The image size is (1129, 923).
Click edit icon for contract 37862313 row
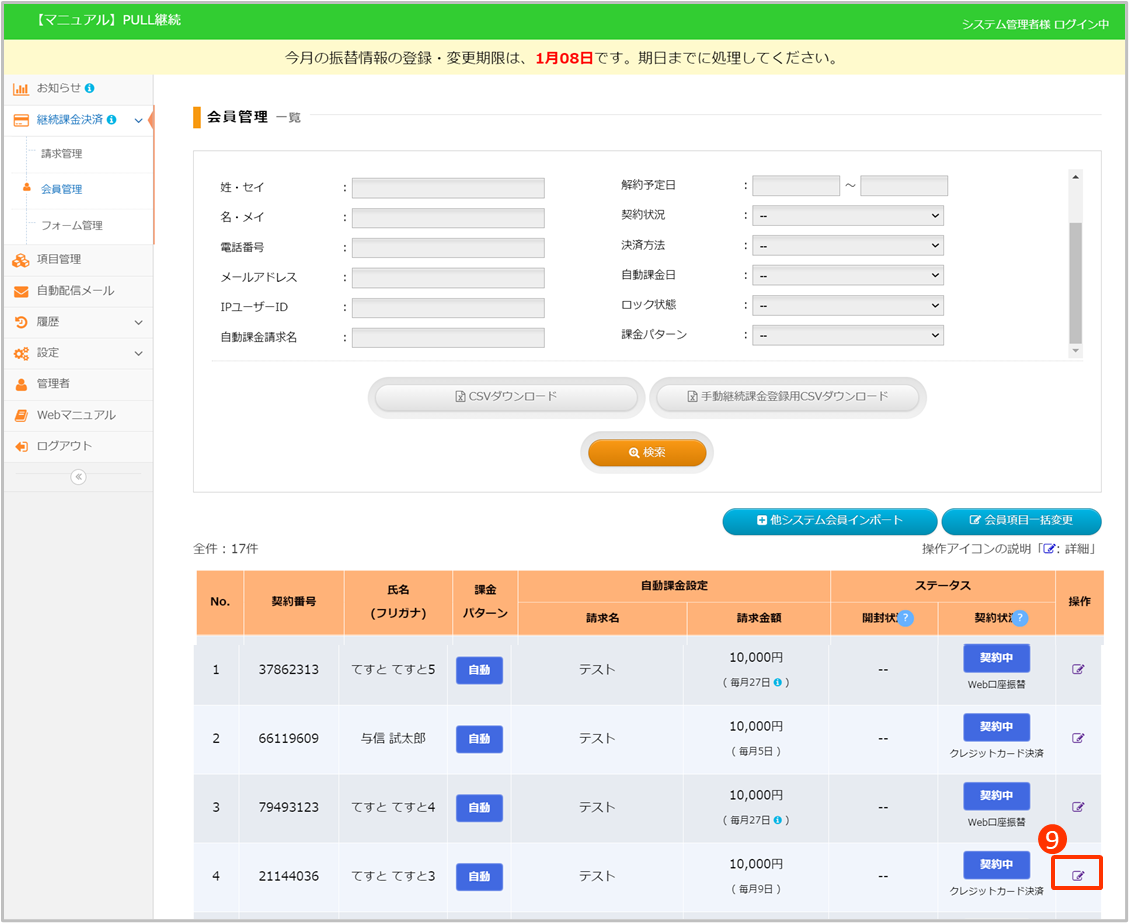(x=1078, y=669)
